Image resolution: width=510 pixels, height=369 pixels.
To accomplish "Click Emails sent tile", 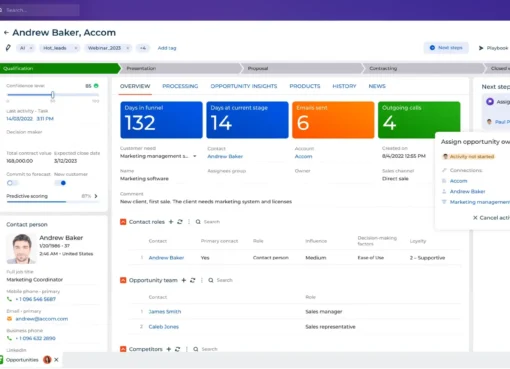I will [x=333, y=120].
